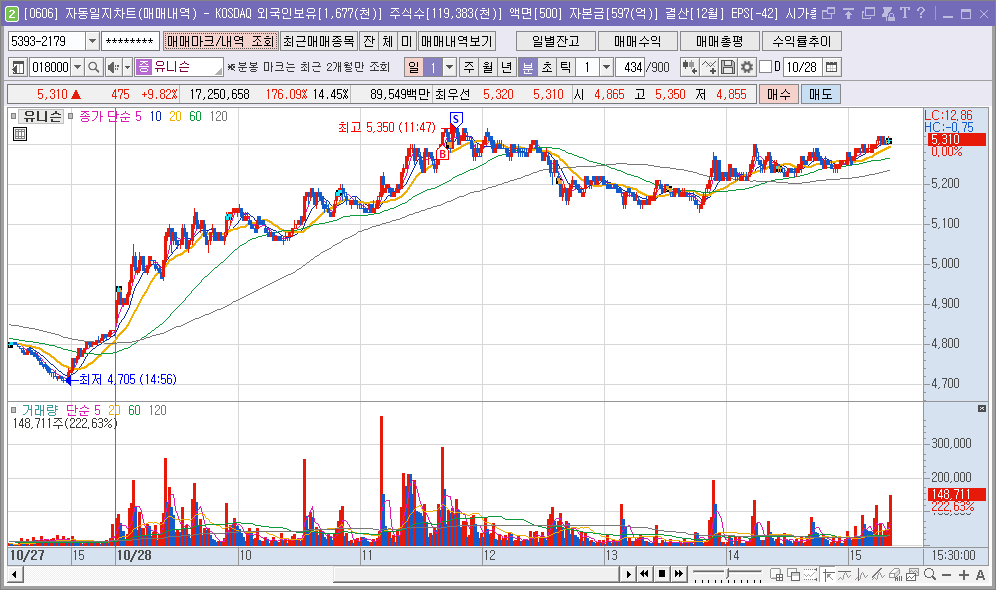Viewport: 996px width, 590px height.
Task: Click the A text-size icon at the bottom right
Action: (x=980, y=575)
